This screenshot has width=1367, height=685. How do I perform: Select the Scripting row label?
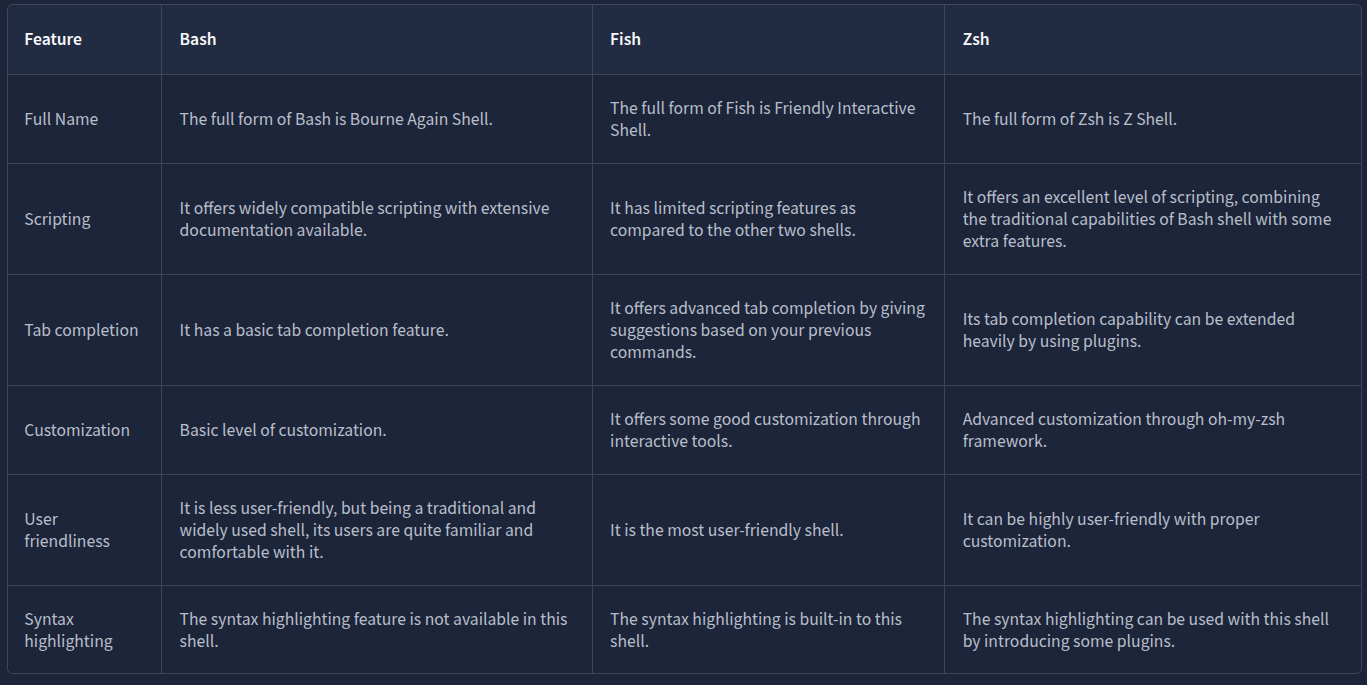coord(57,219)
